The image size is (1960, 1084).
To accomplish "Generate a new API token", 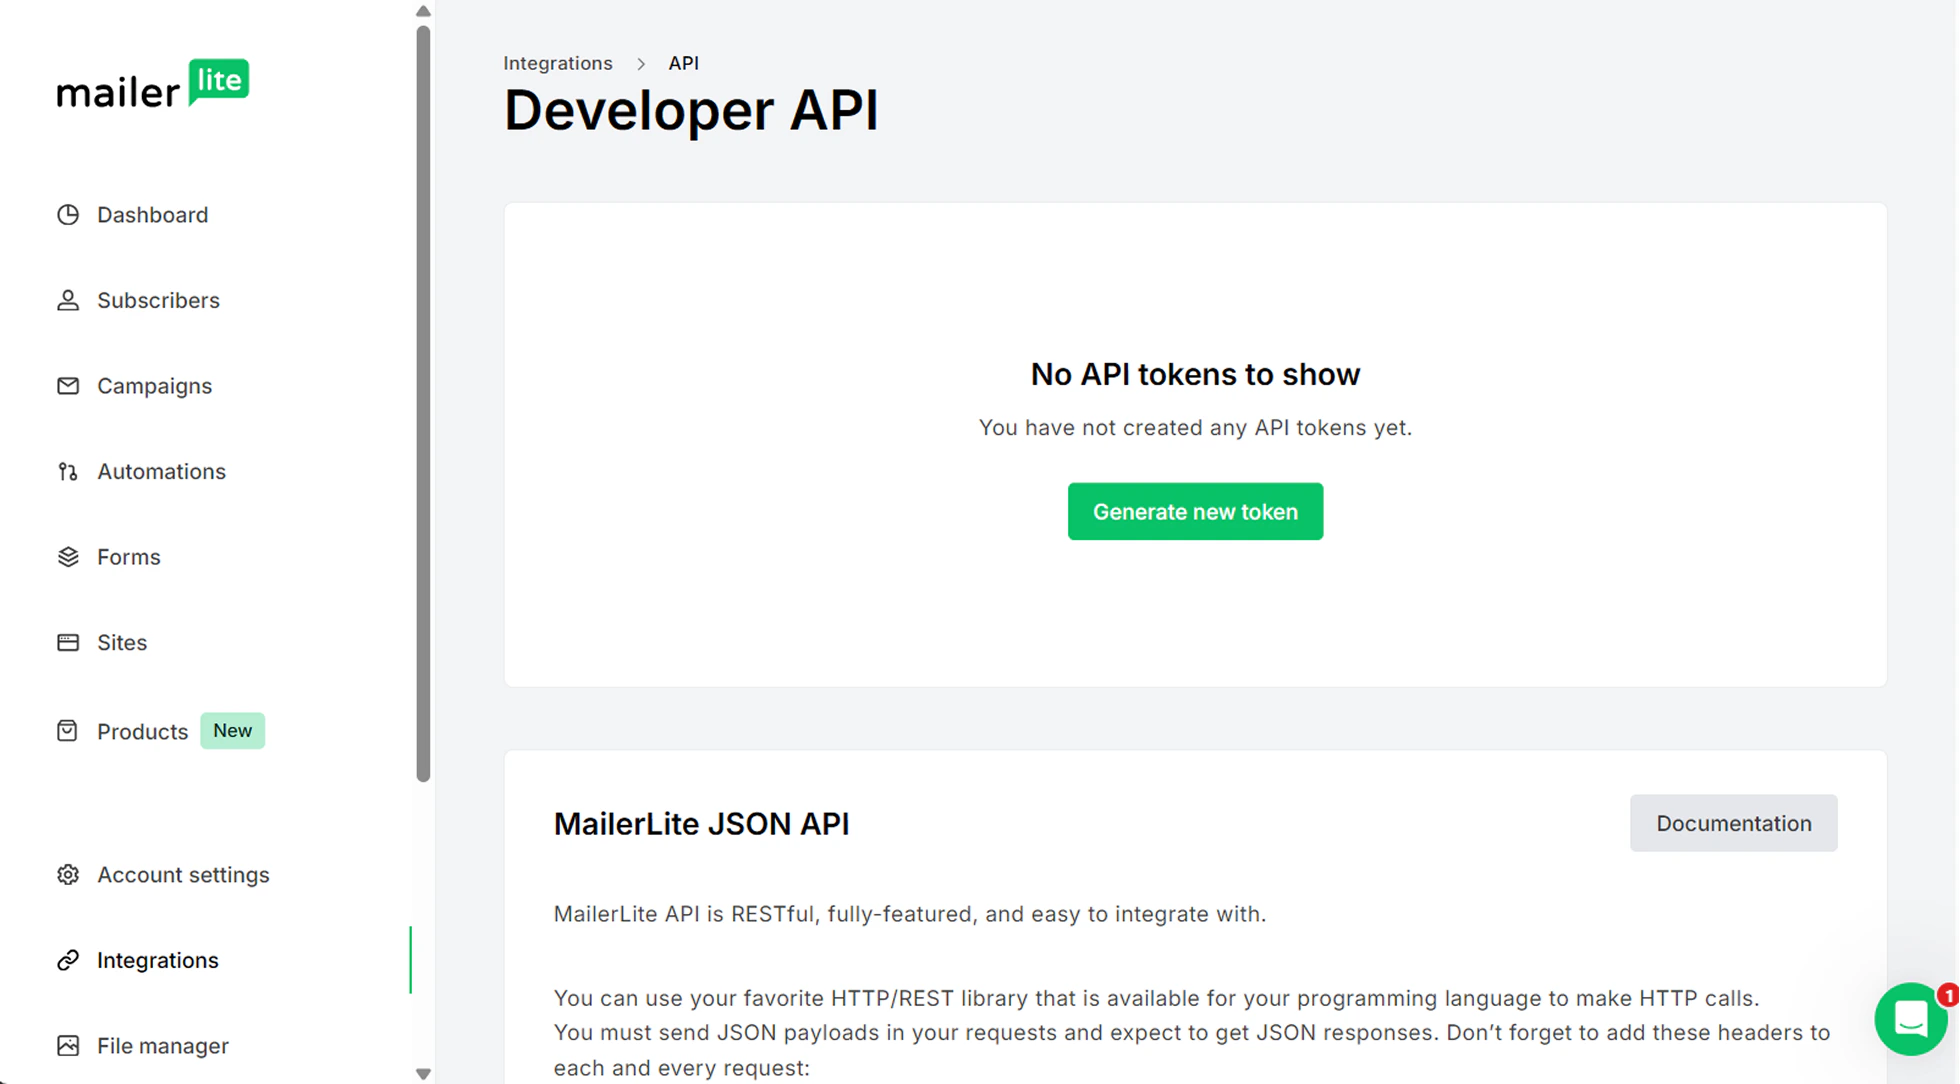I will 1195,512.
